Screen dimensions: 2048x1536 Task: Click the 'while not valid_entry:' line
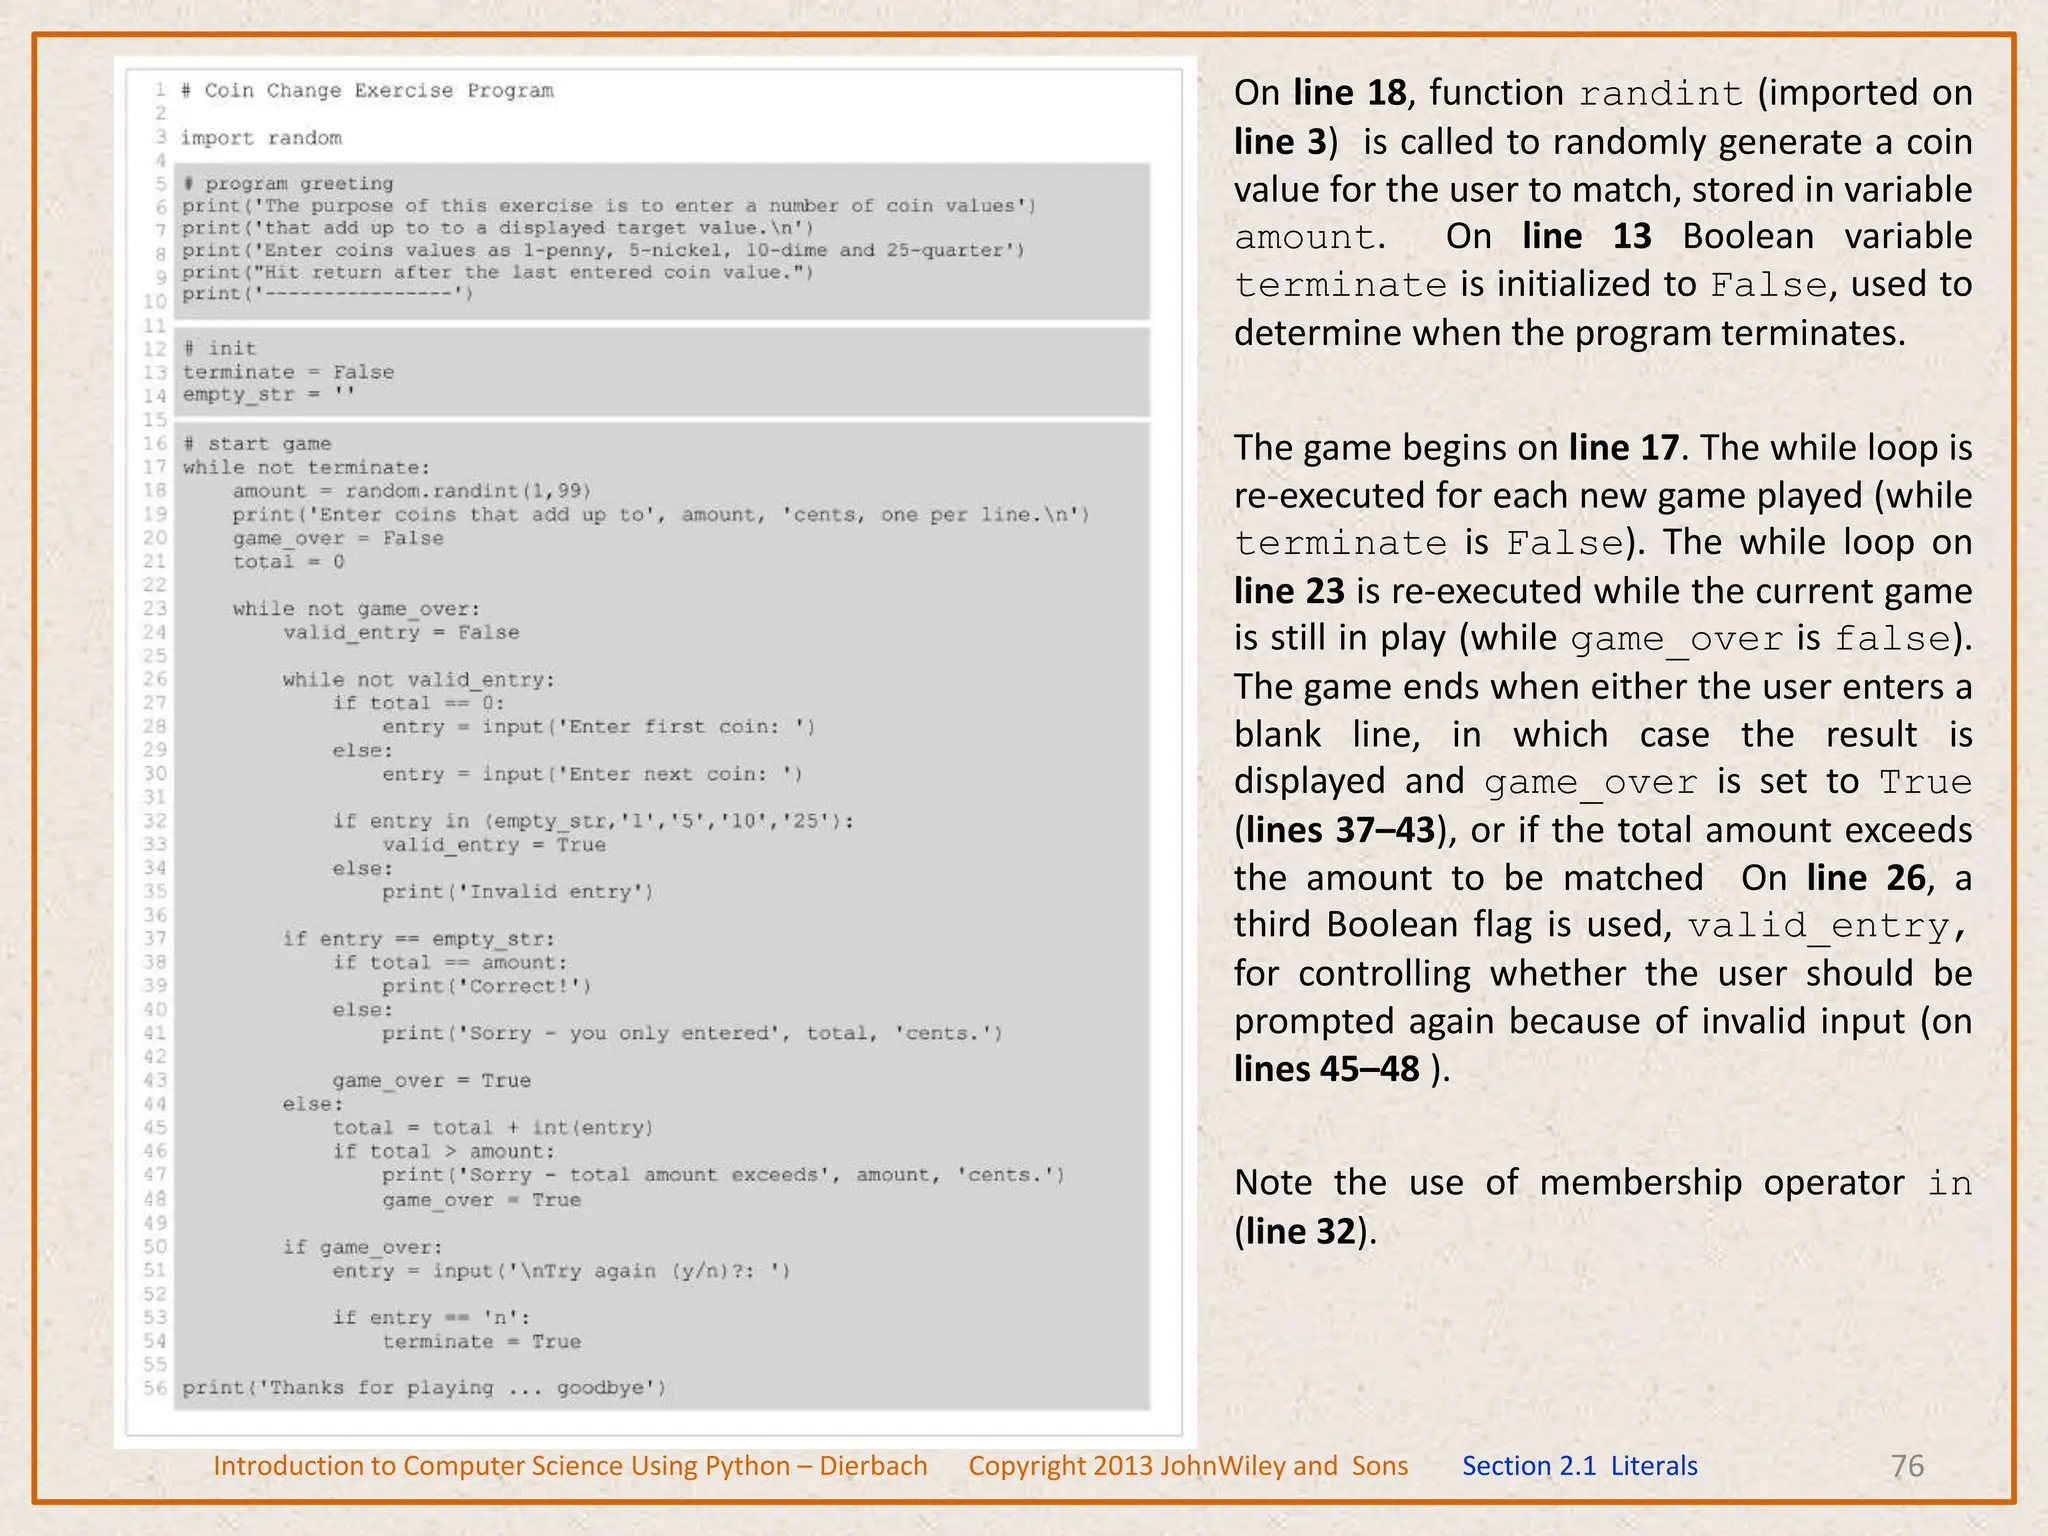click(418, 679)
